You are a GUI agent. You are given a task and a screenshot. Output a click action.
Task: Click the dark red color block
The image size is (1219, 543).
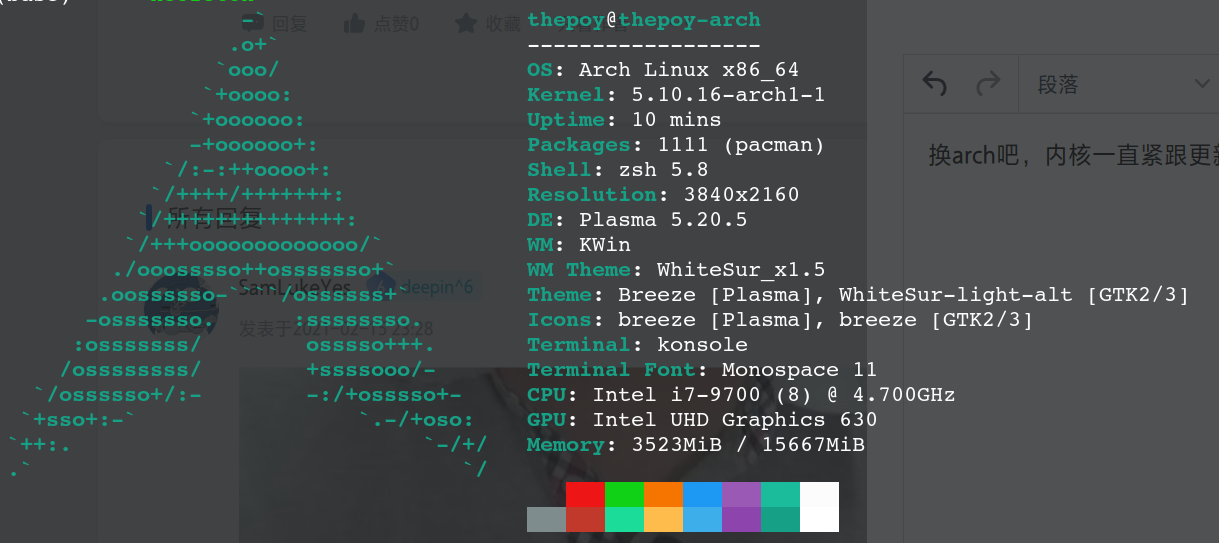(x=585, y=519)
